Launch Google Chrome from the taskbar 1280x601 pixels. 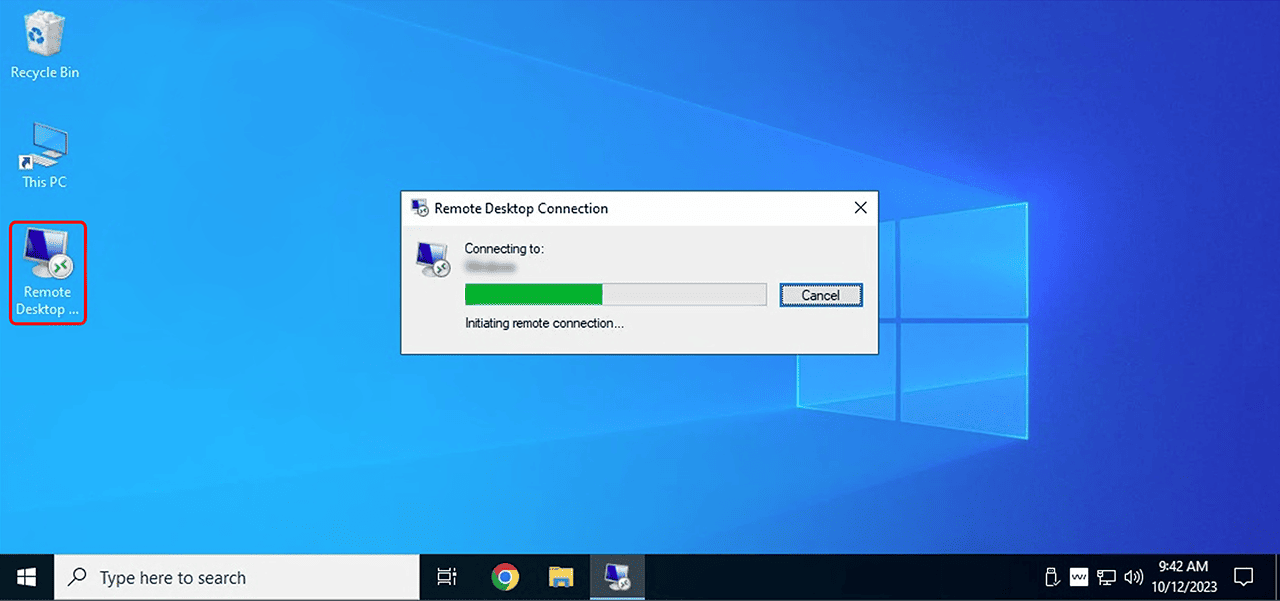pyautogui.click(x=505, y=577)
